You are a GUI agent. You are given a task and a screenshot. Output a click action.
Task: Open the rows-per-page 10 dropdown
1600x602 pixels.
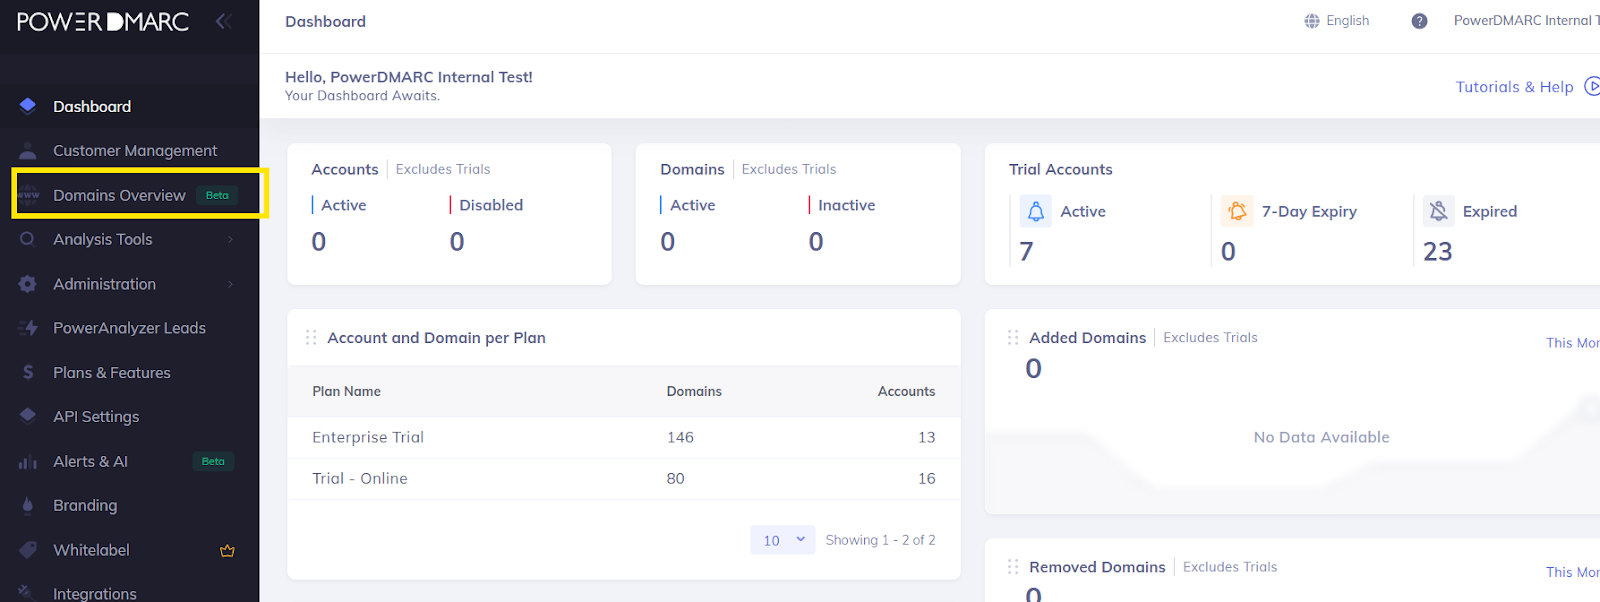(783, 540)
